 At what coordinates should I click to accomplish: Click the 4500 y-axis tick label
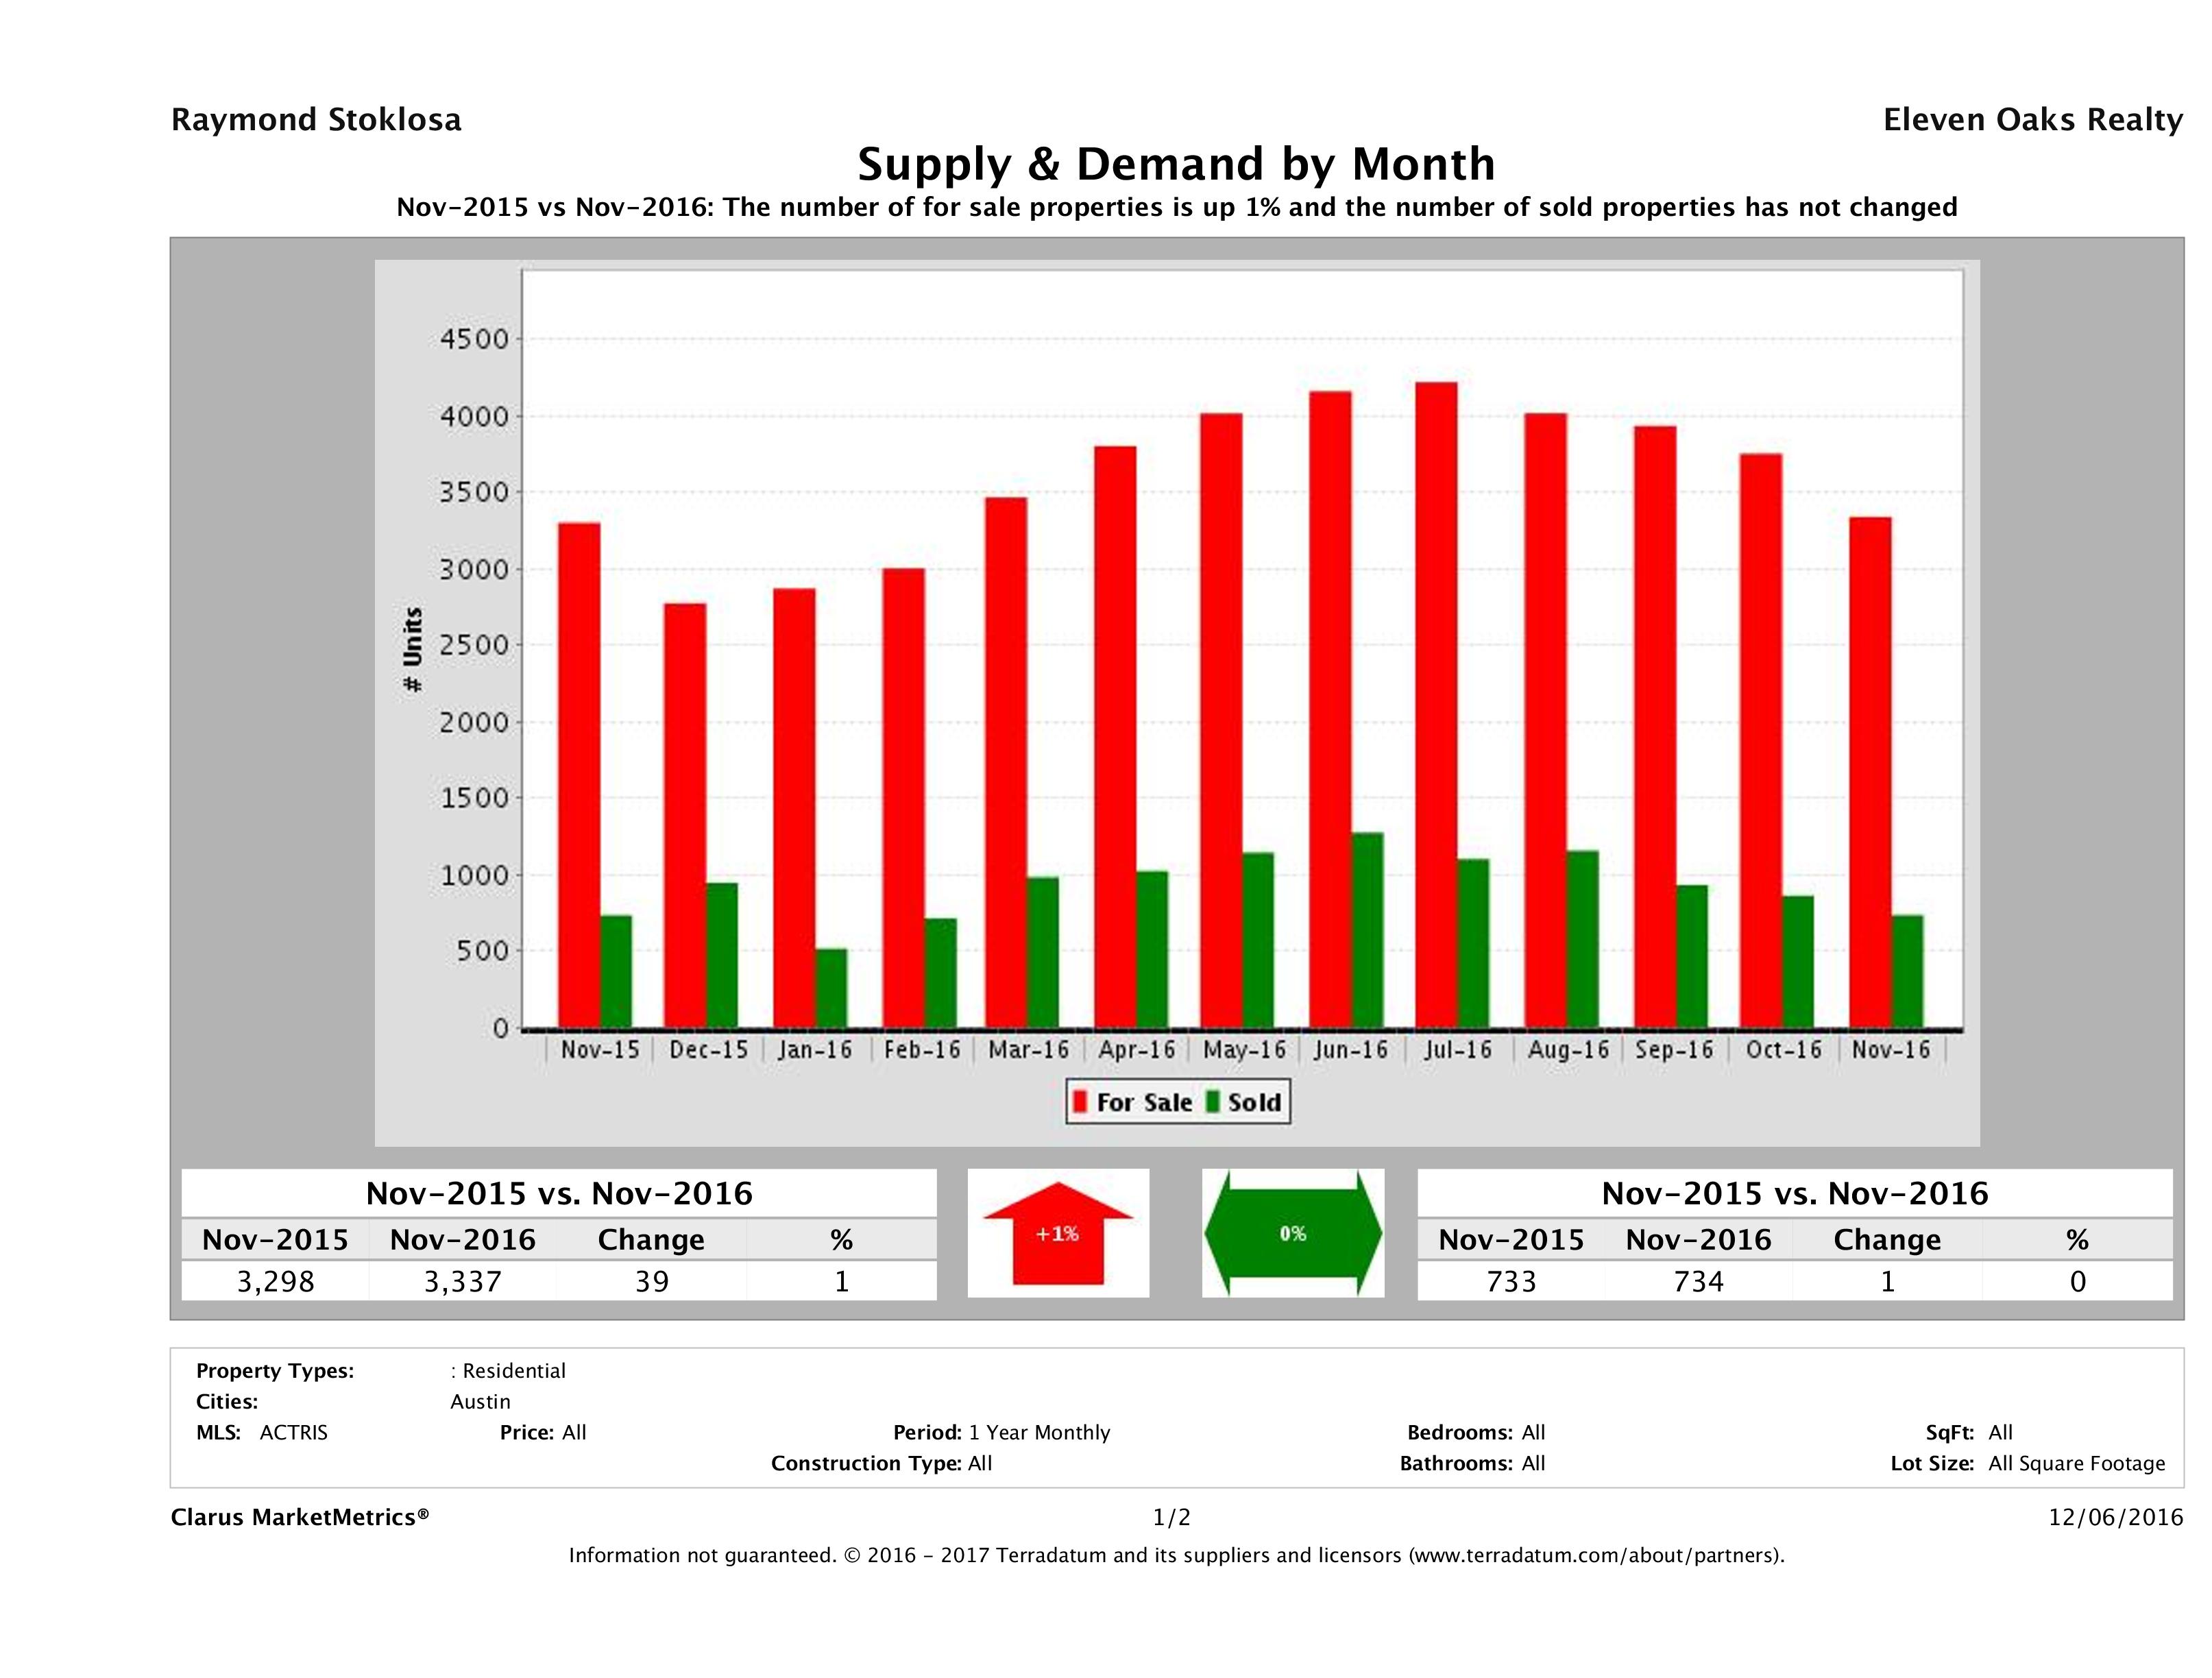click(x=475, y=339)
